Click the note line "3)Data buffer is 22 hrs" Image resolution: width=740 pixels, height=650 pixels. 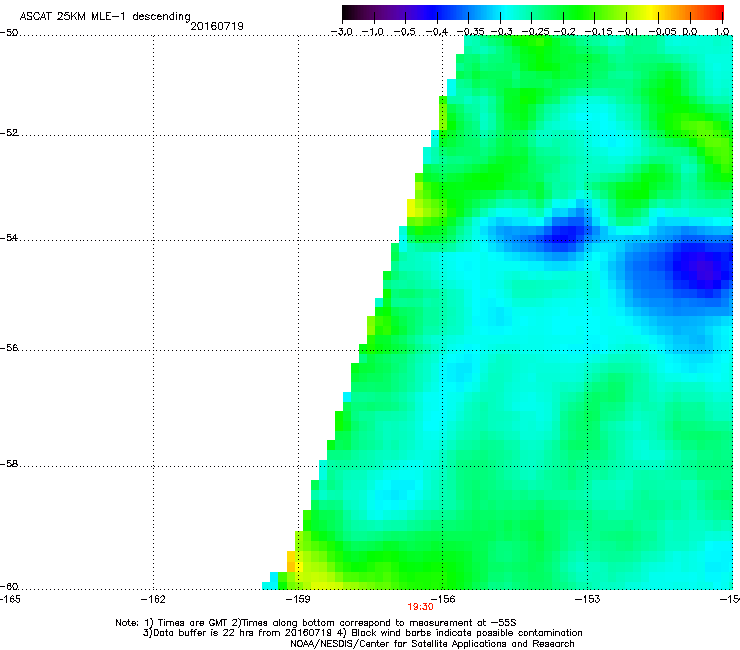(x=362, y=633)
